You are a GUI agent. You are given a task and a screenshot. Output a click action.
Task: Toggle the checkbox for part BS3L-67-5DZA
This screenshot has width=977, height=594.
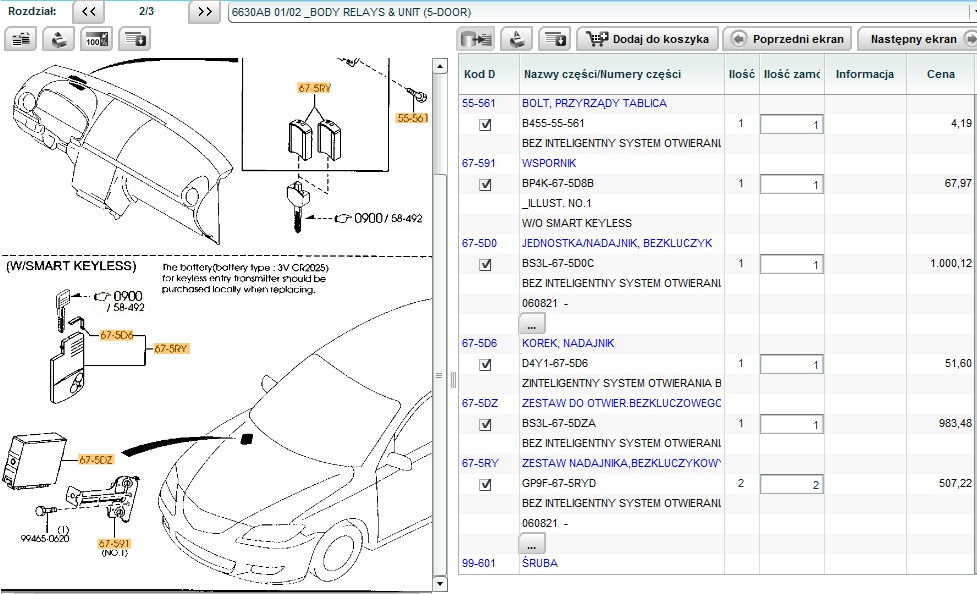pos(485,424)
